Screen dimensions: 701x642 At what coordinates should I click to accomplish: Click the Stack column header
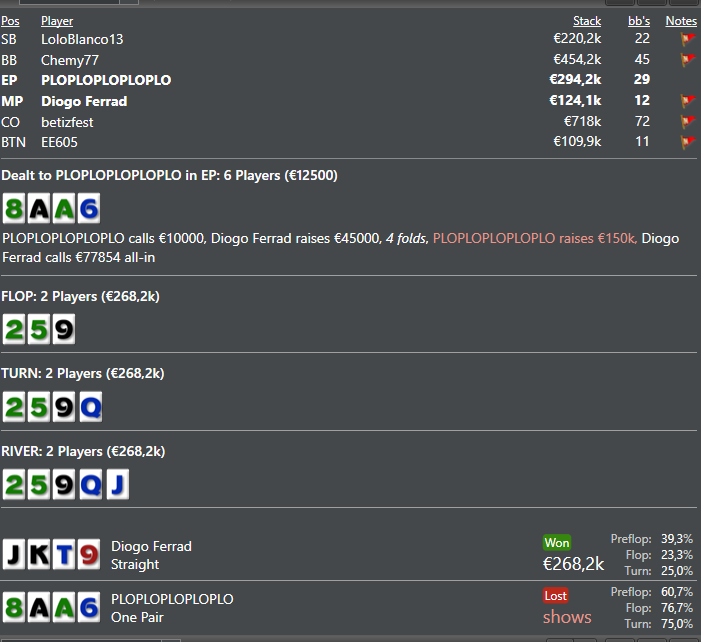(587, 21)
